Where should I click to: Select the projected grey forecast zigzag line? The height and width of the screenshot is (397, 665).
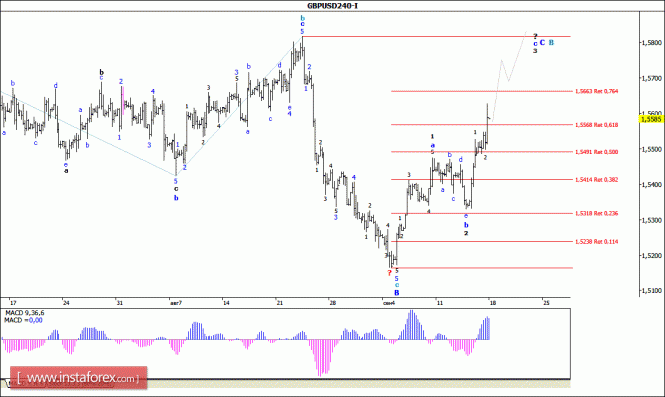(x=508, y=76)
